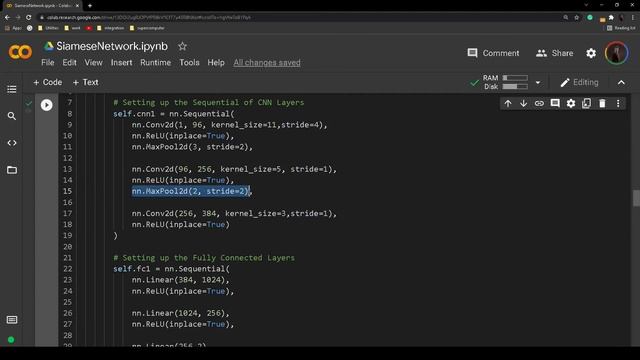Star the SiameseNetwork.ipynb notebook

[x=182, y=47]
